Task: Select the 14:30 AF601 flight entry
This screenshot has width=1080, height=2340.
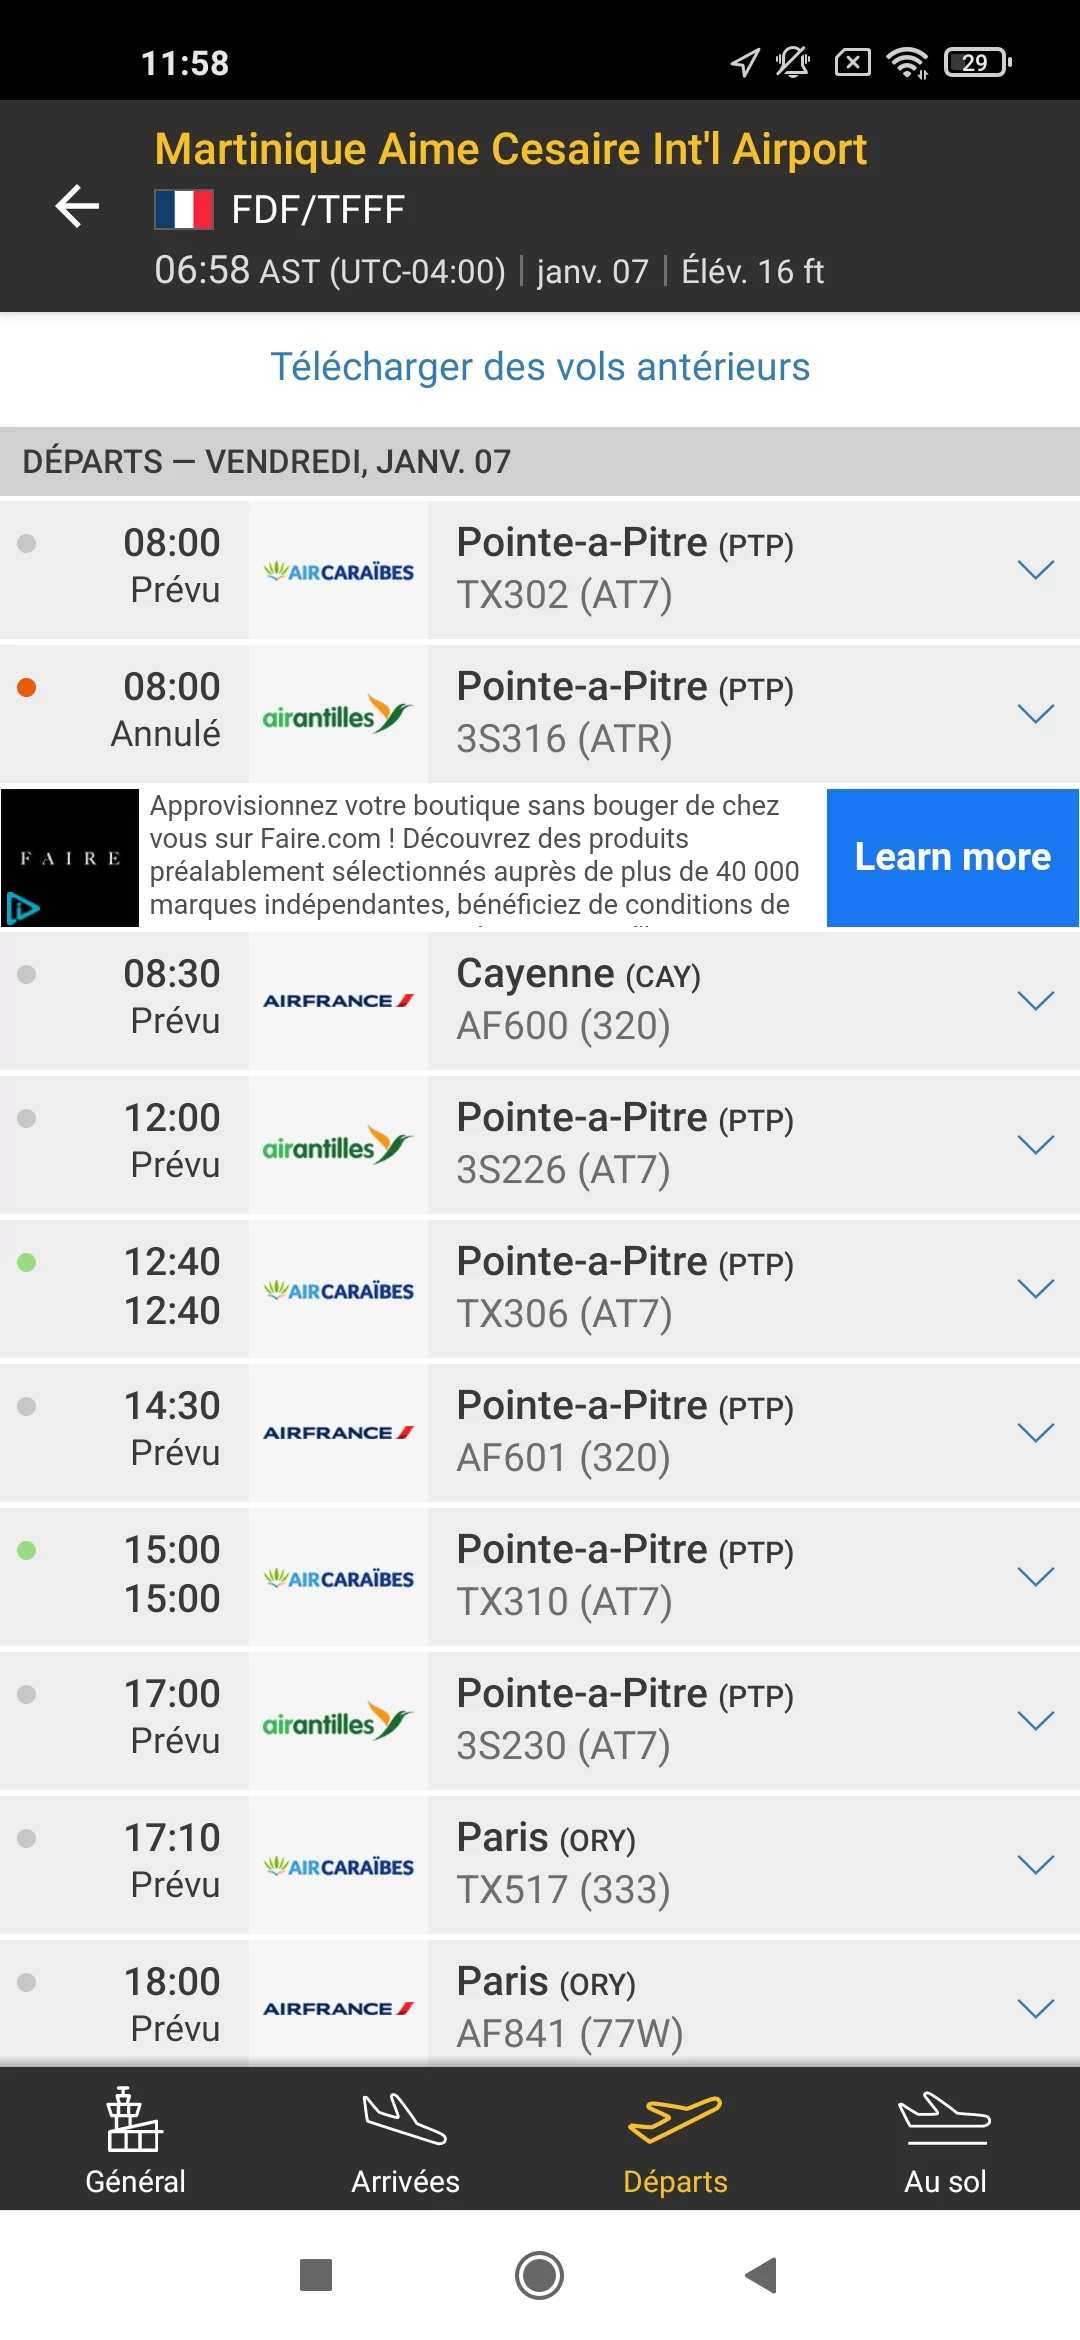Action: click(540, 1433)
